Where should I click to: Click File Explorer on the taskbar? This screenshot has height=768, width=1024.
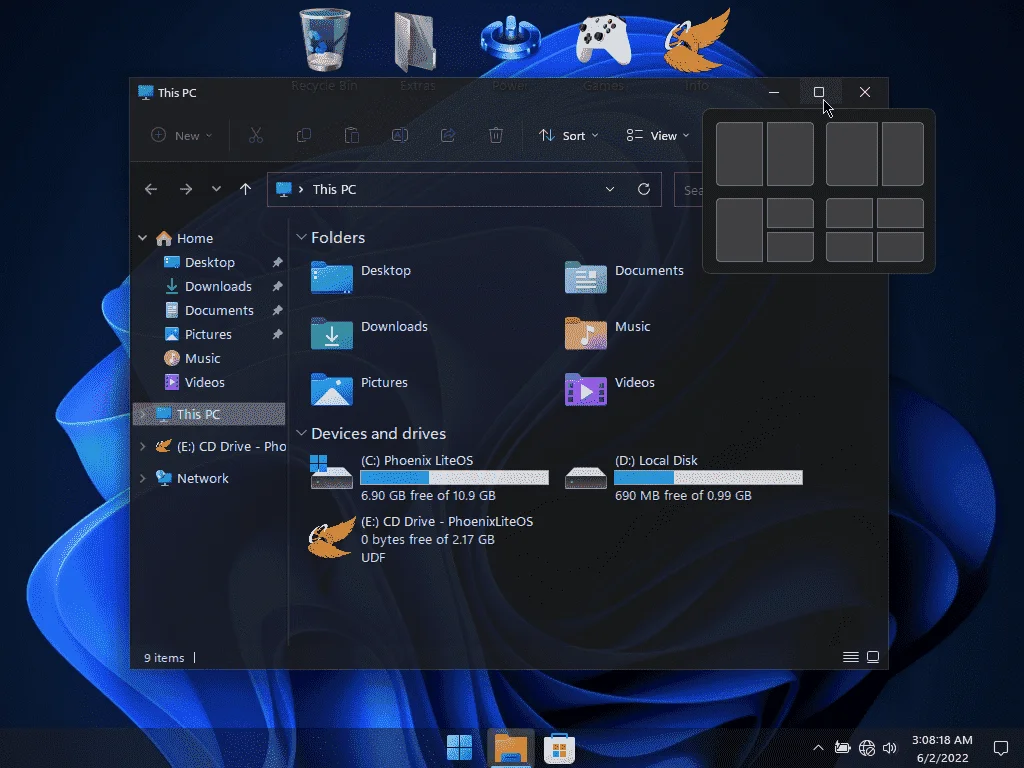tap(511, 748)
